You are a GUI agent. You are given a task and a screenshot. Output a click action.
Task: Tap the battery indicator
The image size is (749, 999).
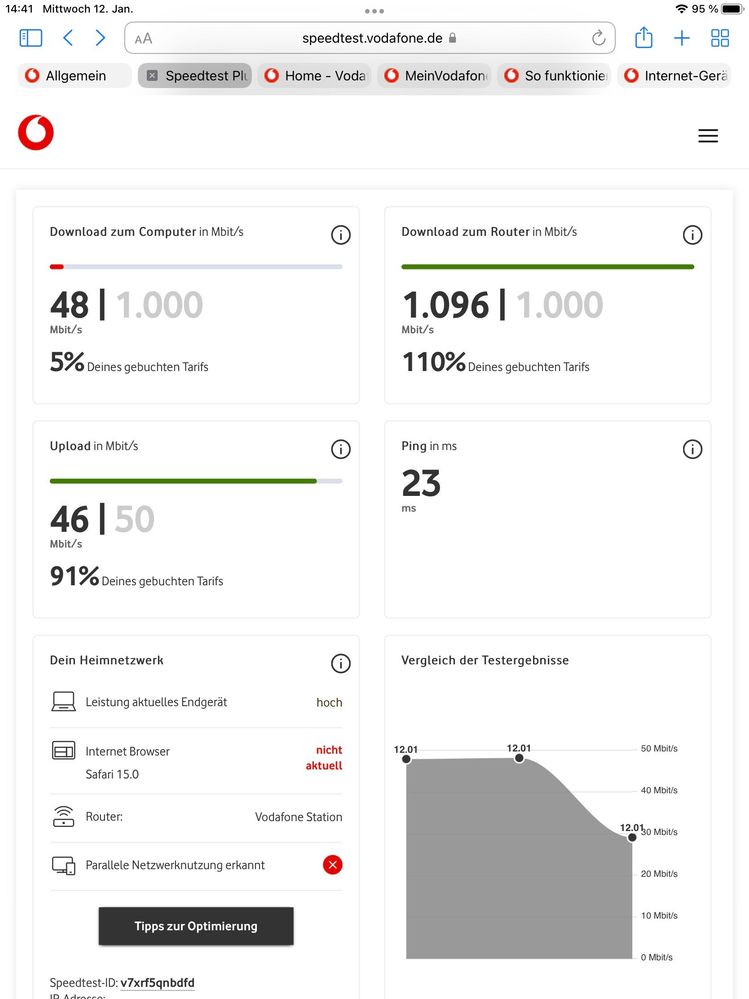[x=732, y=9]
